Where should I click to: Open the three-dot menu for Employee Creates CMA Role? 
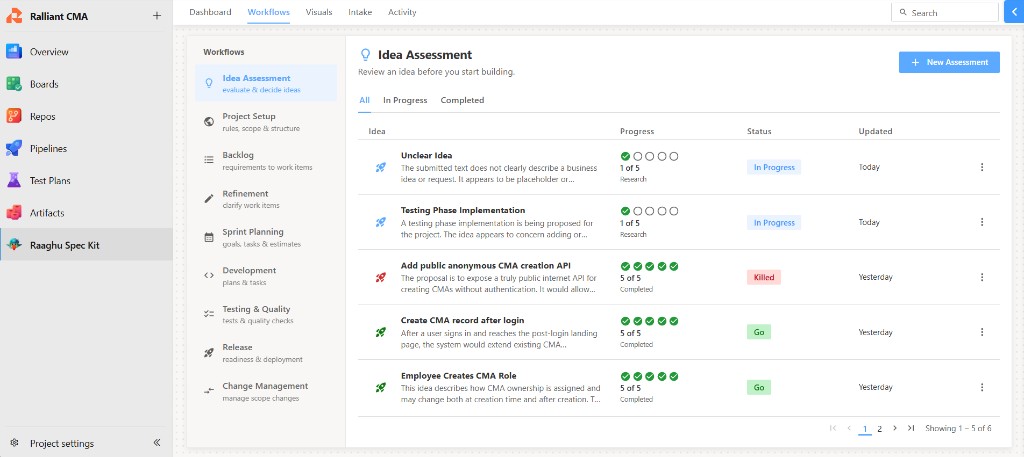pos(982,387)
